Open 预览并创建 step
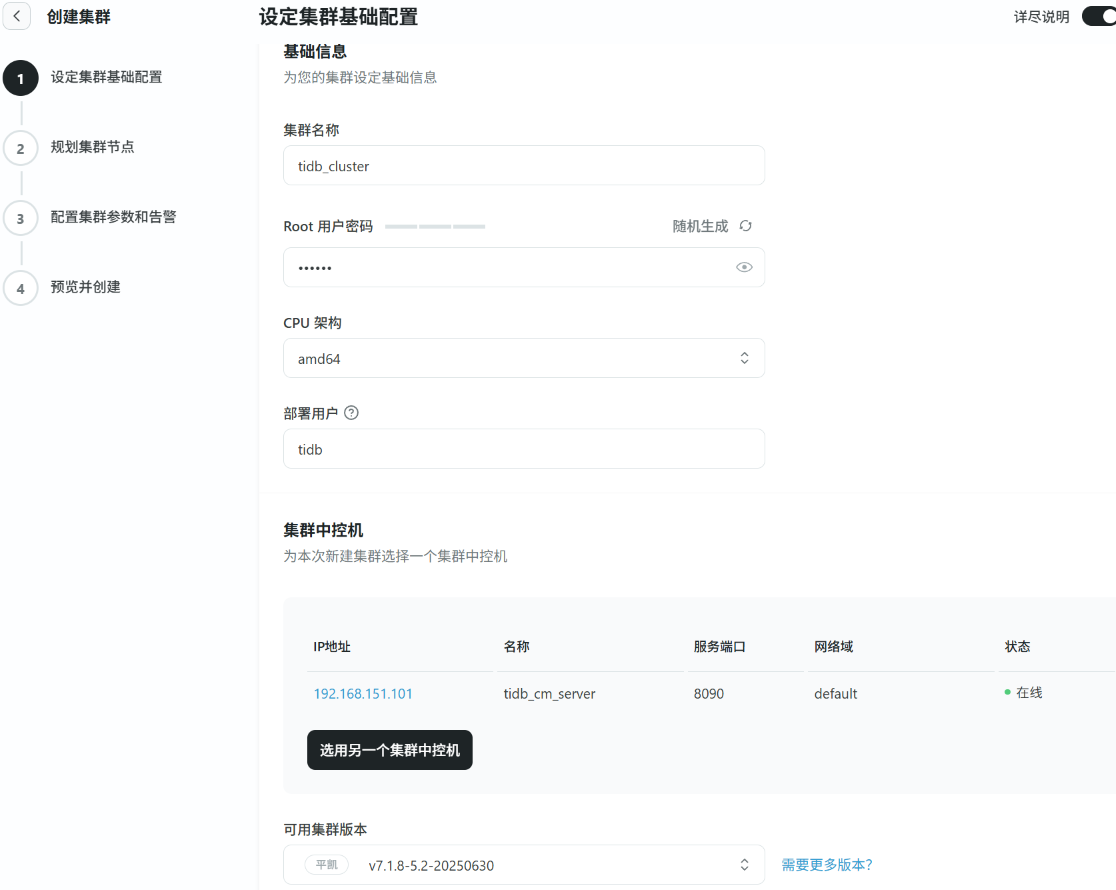Screen dimensions: 1116x890 (85, 287)
